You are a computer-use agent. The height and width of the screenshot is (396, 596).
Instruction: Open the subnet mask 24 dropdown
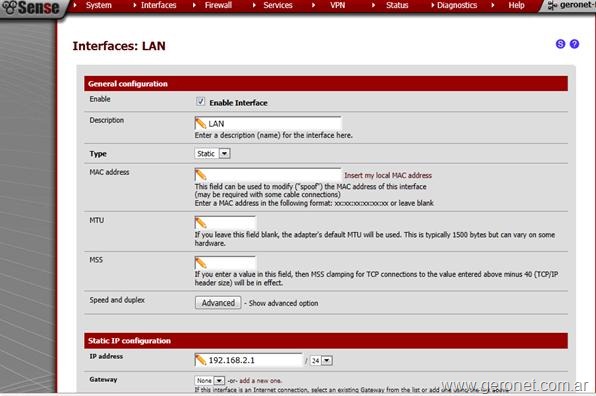(321, 360)
